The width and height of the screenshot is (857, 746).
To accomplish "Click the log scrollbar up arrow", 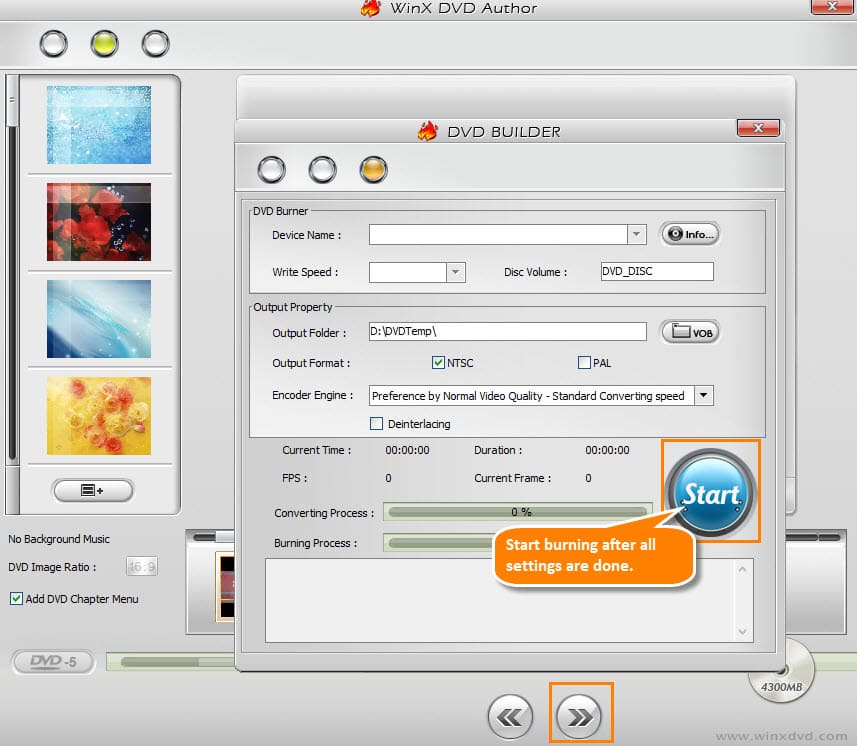I will coord(742,569).
